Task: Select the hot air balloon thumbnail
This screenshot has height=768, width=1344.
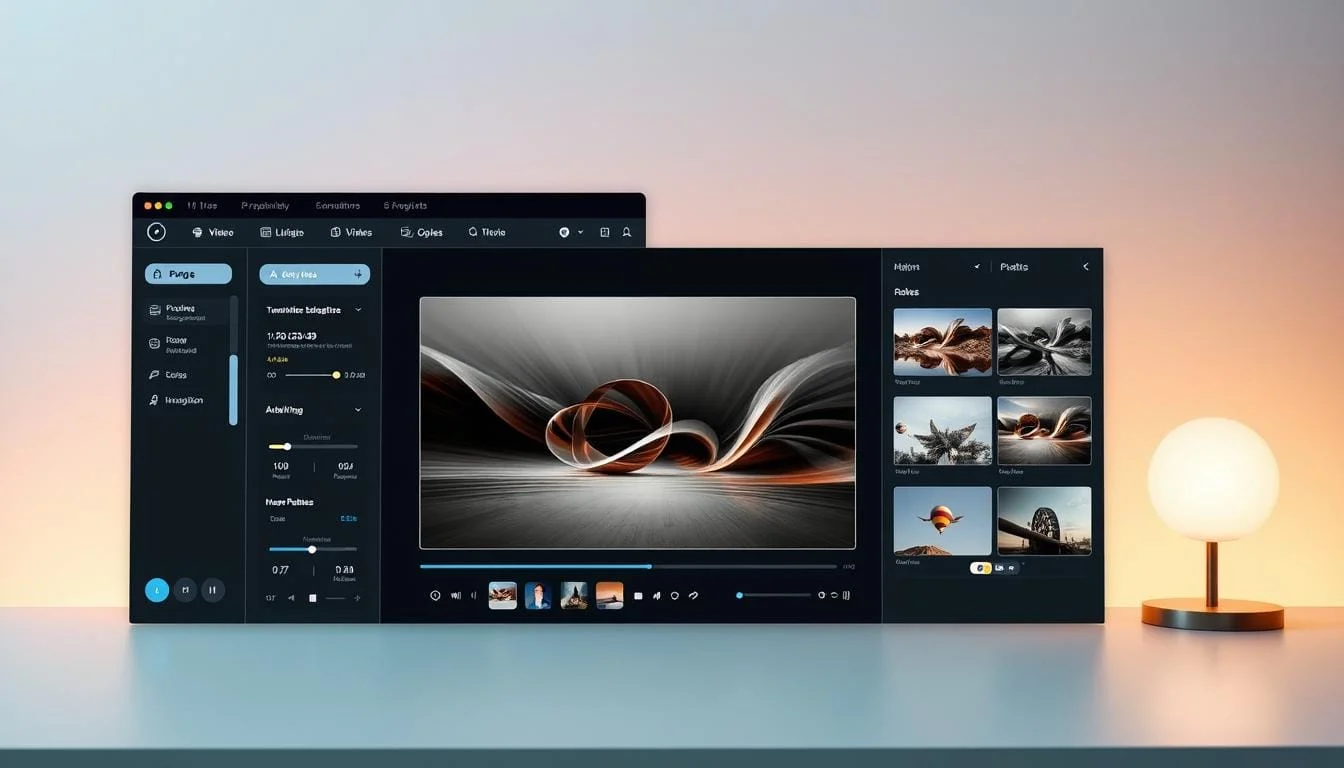Action: point(942,521)
